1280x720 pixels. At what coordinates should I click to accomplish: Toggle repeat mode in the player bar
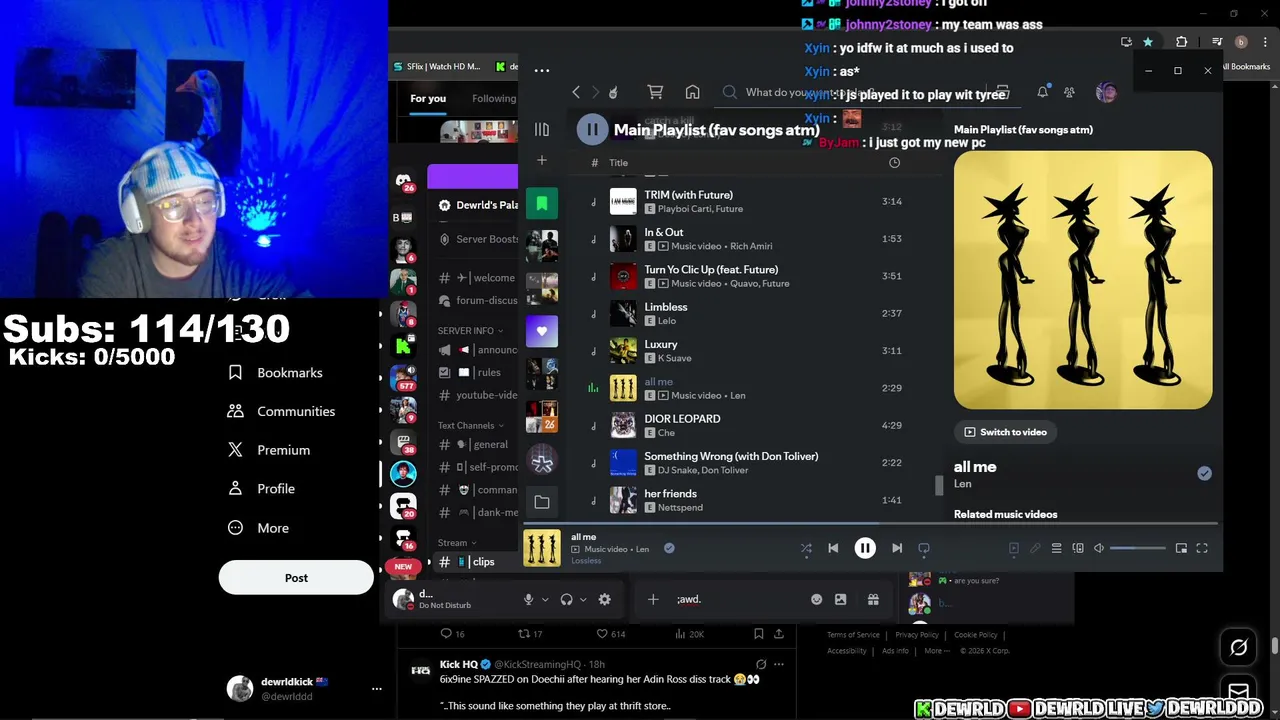point(924,548)
